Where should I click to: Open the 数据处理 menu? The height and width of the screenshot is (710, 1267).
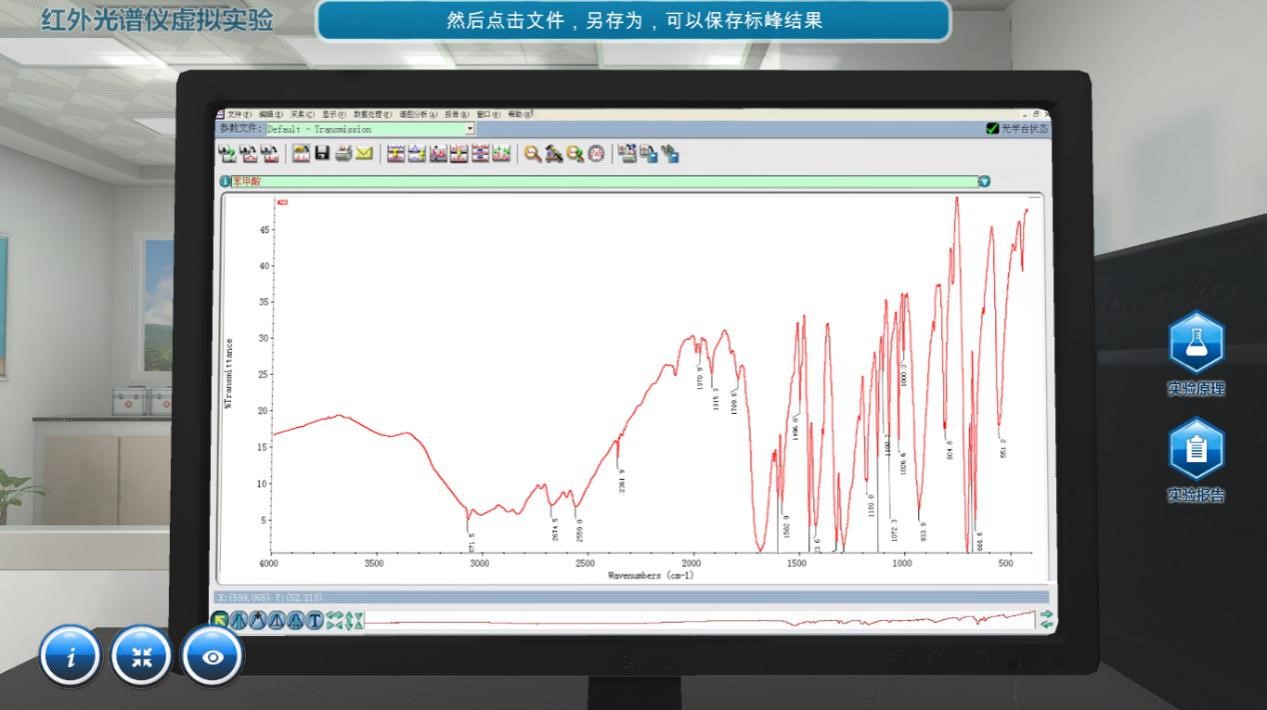pos(372,115)
